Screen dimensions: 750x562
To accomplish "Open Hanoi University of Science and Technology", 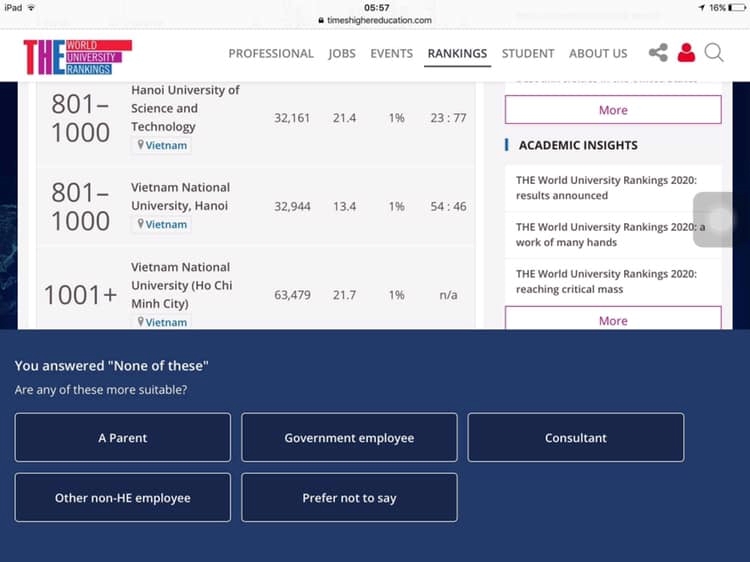I will (185, 108).
